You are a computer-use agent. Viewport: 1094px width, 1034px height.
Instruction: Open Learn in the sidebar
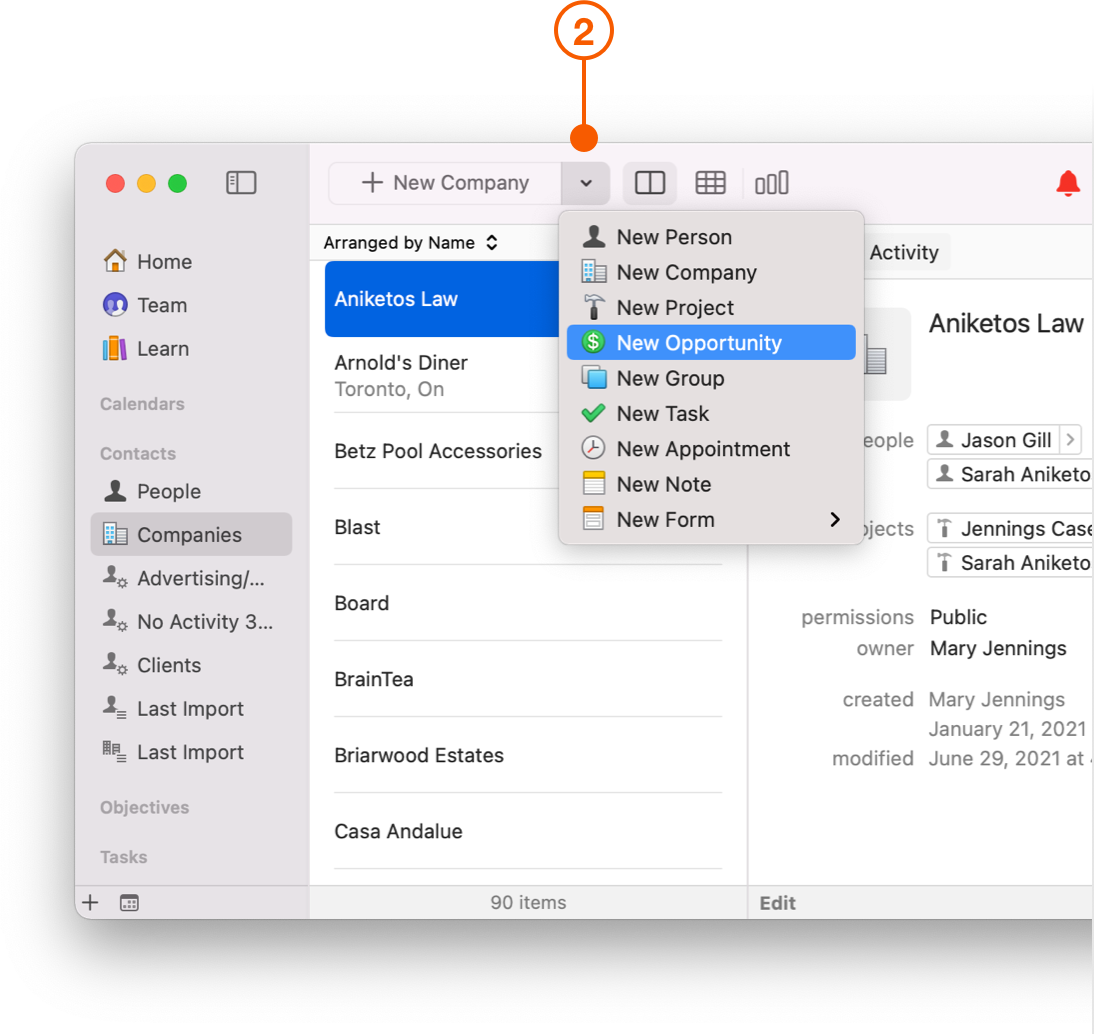[190, 348]
